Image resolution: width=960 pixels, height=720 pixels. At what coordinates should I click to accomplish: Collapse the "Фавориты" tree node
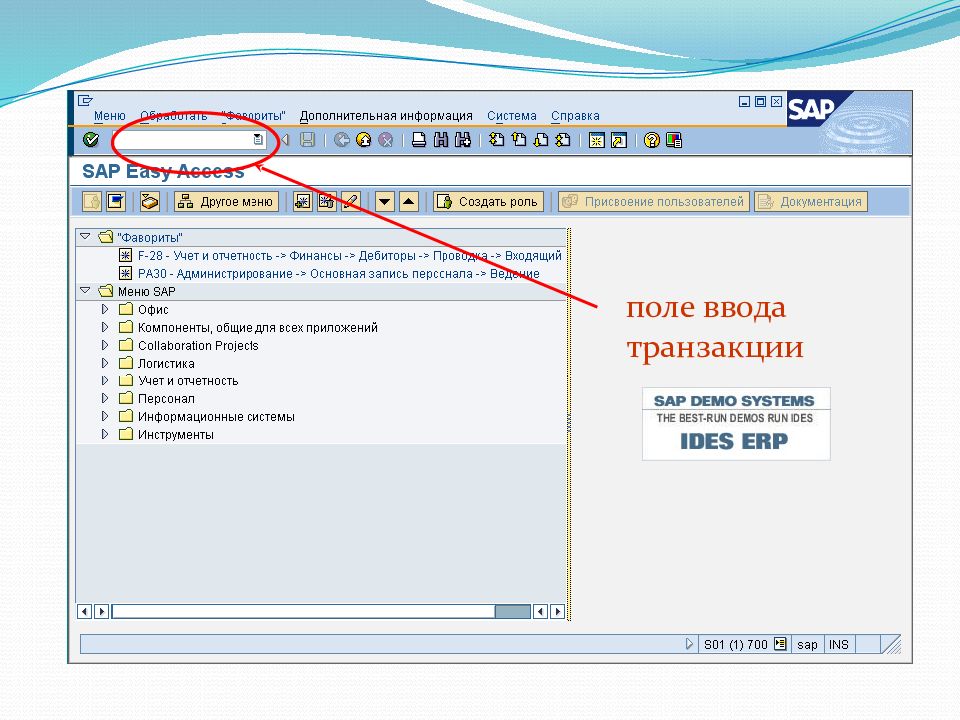85,236
